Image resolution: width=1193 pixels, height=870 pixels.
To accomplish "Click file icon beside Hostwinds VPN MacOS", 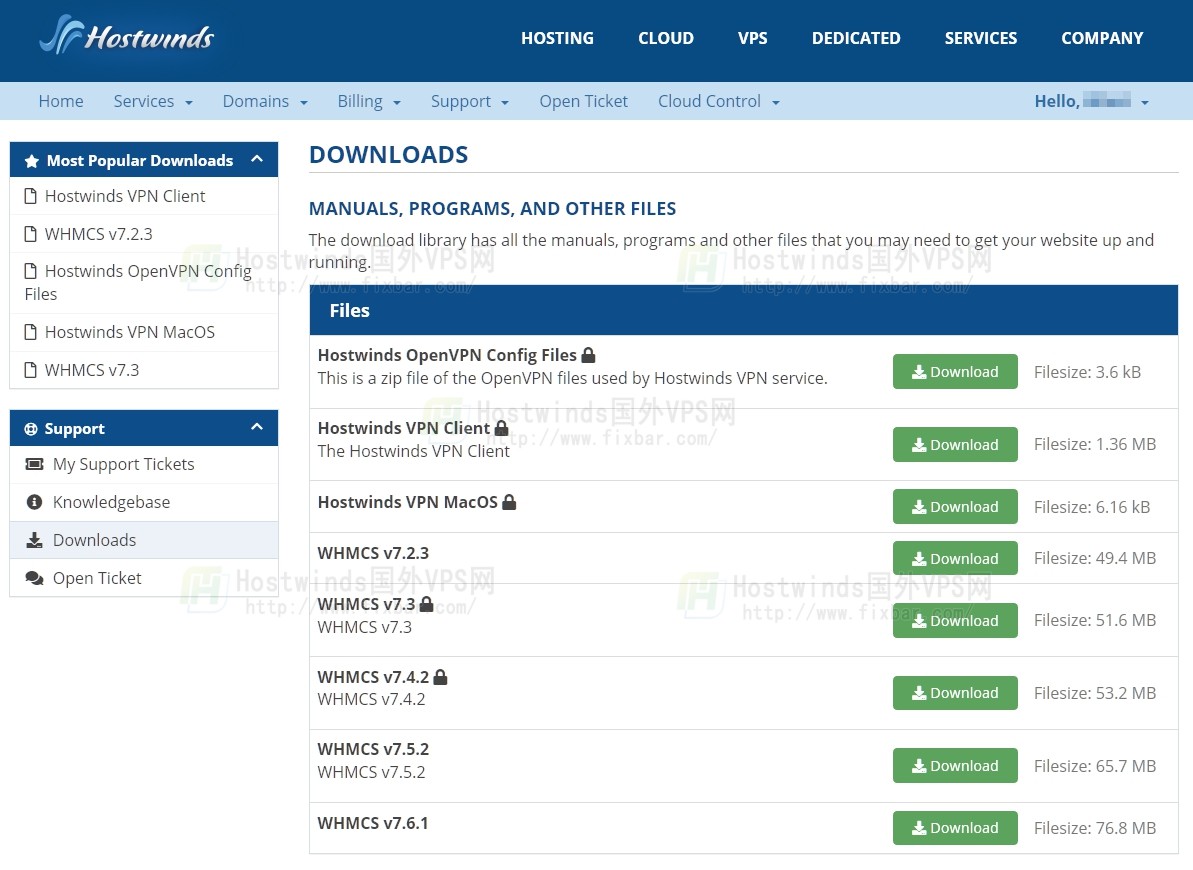I will (x=30, y=332).
